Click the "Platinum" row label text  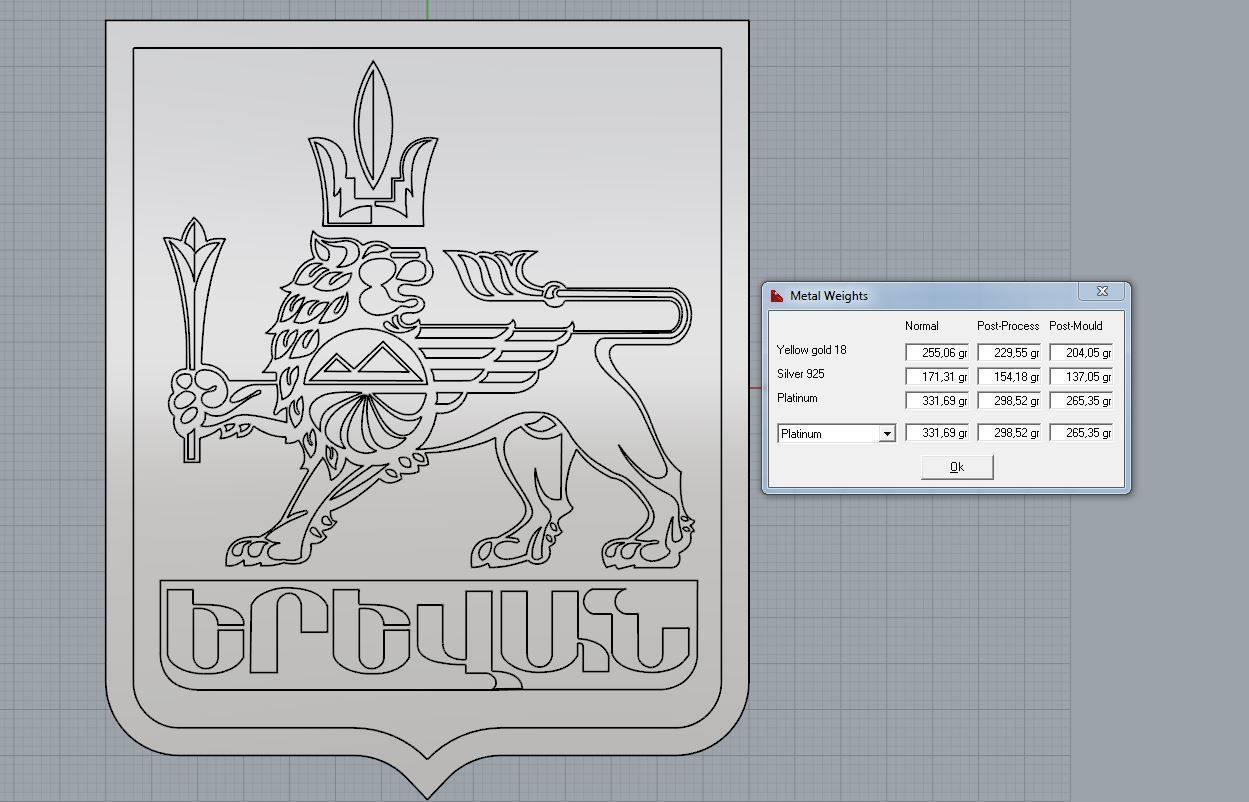(x=797, y=398)
